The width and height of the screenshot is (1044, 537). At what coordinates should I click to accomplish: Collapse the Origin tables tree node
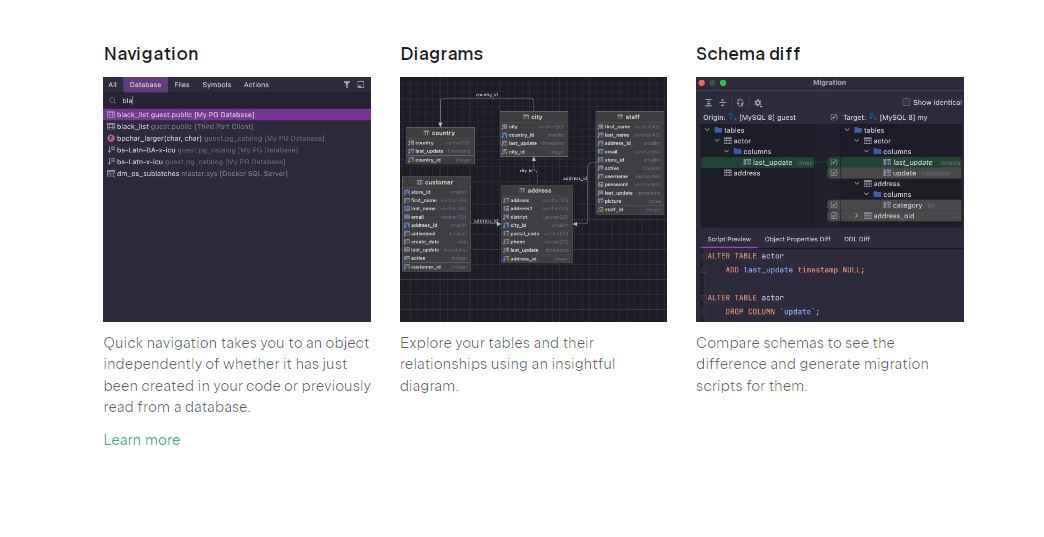[708, 130]
